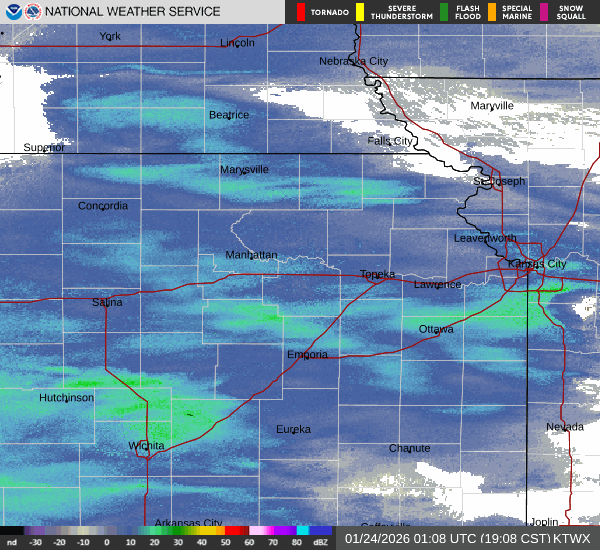
Task: Click the Snow Squall legend label
Action: (572, 12)
